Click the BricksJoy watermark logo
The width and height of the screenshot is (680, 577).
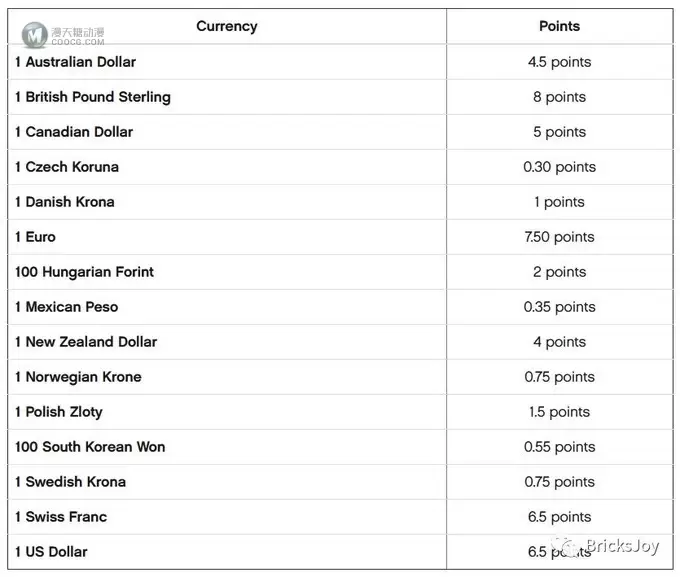(x=607, y=547)
